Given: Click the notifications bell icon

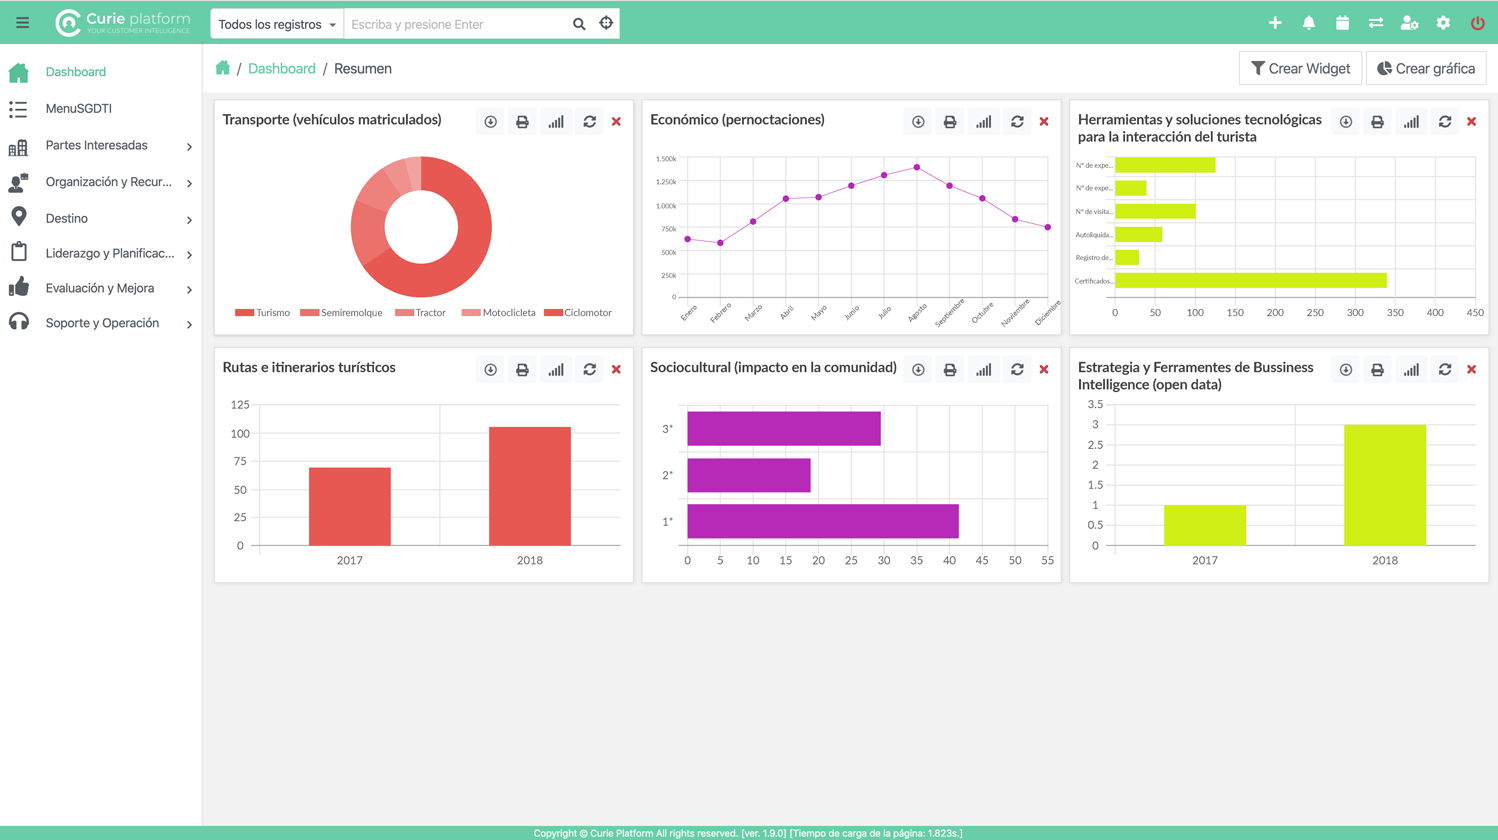Looking at the screenshot, I should [1308, 23].
